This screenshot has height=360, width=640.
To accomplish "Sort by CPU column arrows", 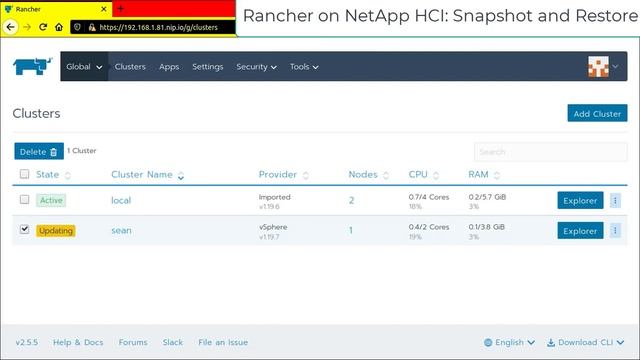I will coord(436,175).
